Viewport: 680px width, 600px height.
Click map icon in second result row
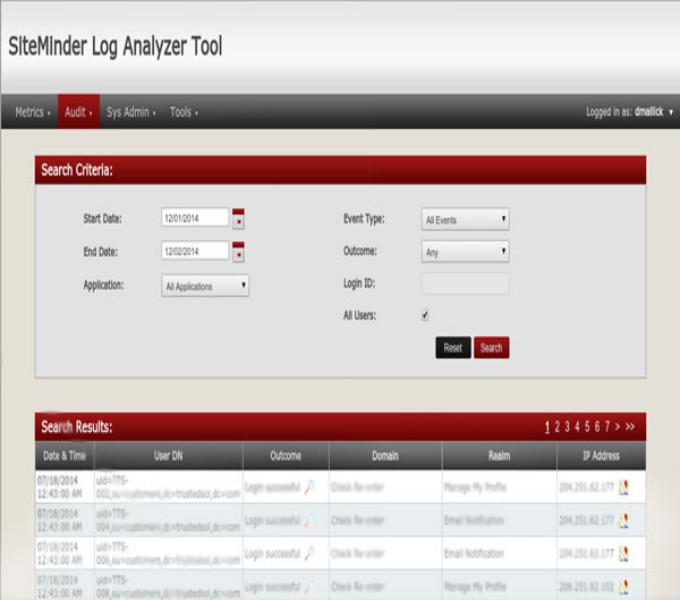(623, 520)
